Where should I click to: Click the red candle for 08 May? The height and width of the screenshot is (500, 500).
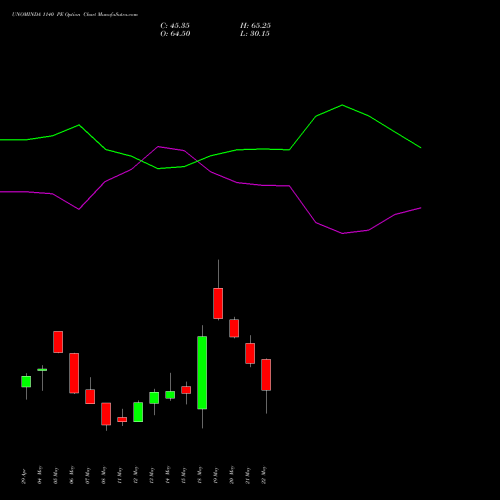(106, 414)
